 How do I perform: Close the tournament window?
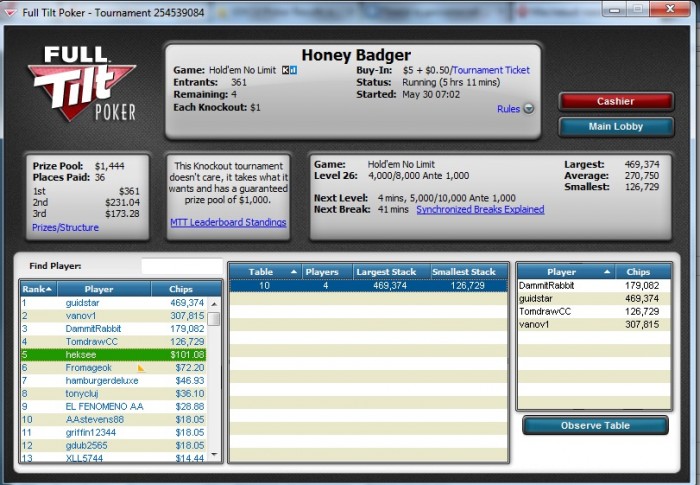[x=670, y=9]
